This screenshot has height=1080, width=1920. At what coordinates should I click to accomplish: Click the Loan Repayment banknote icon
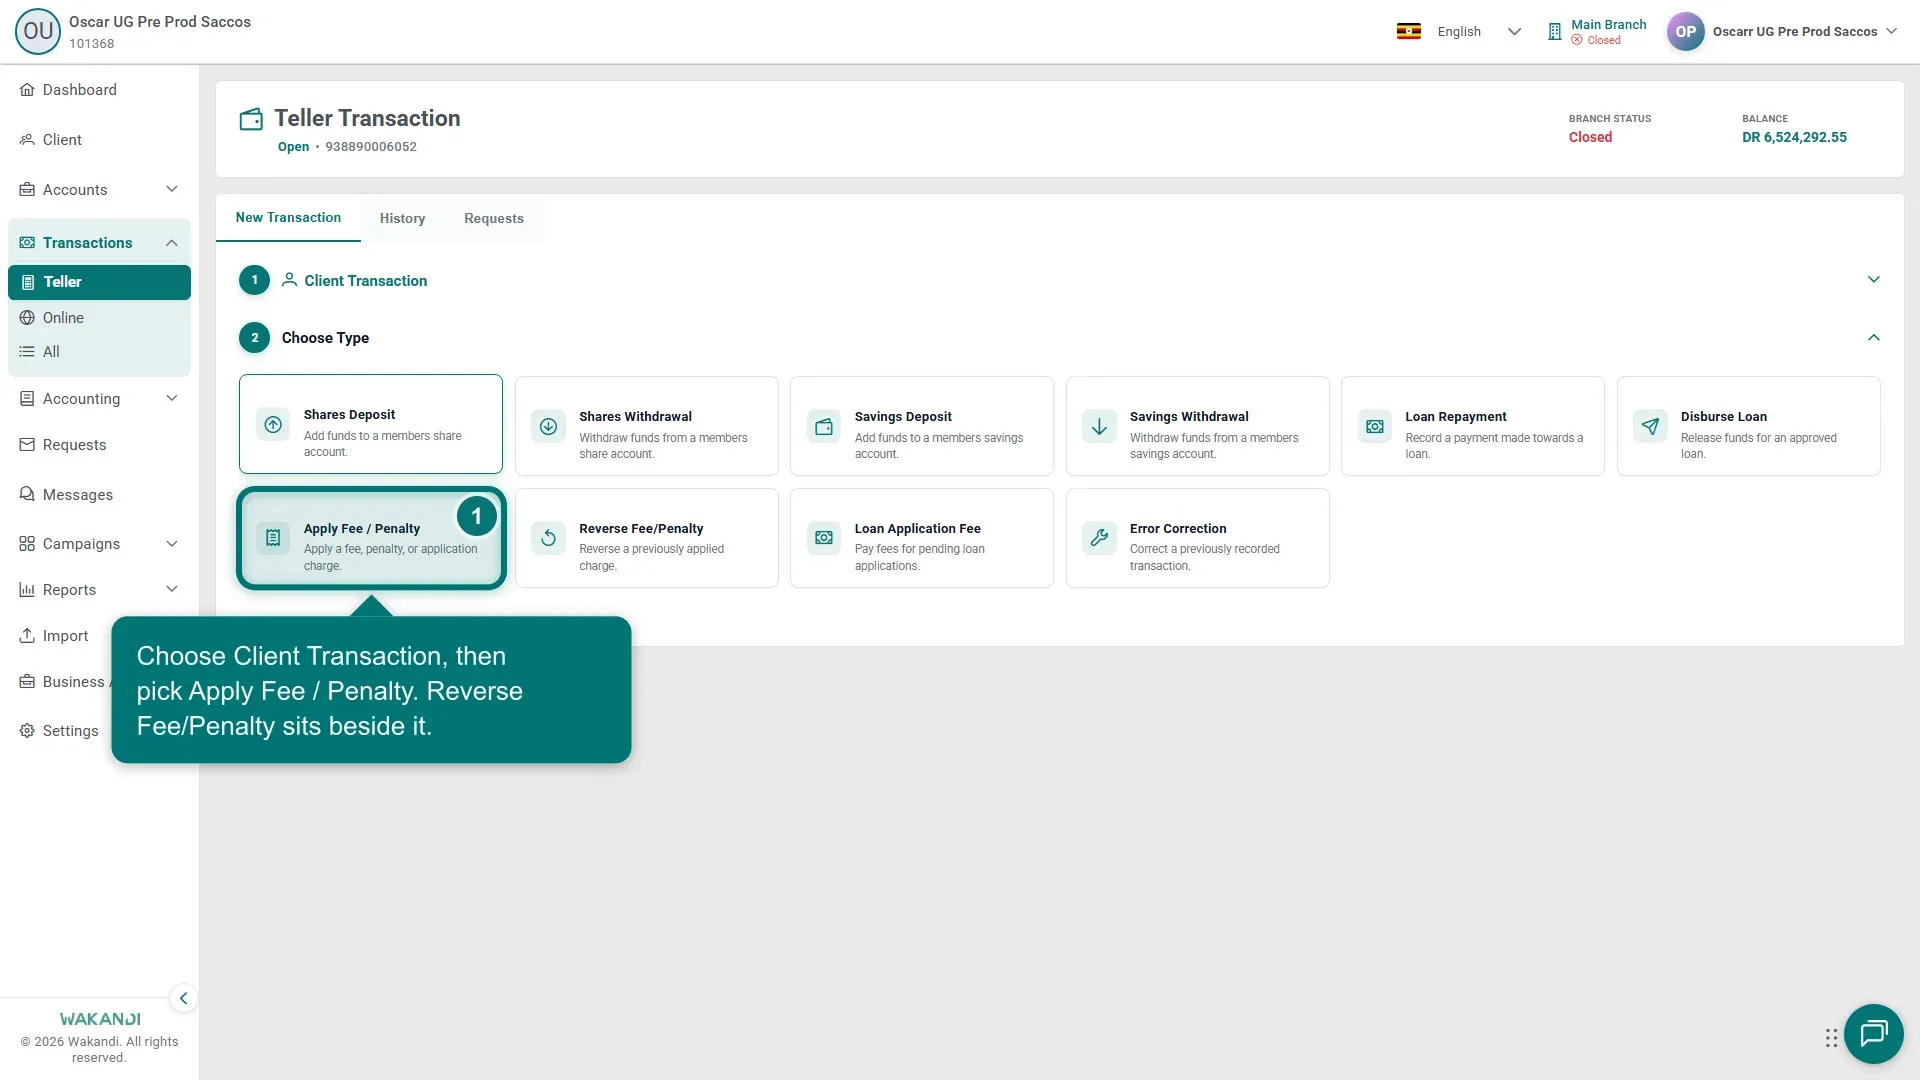pos(1375,426)
